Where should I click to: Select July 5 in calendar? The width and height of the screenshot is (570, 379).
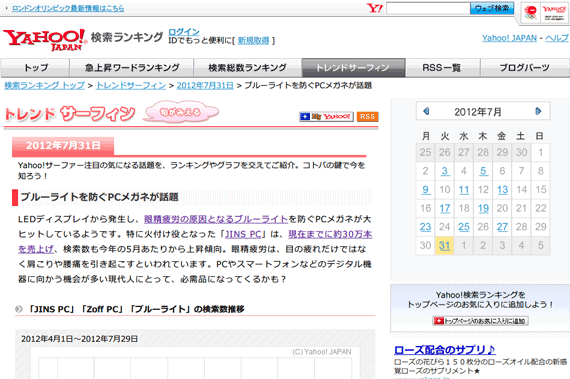pyautogui.click(x=483, y=171)
